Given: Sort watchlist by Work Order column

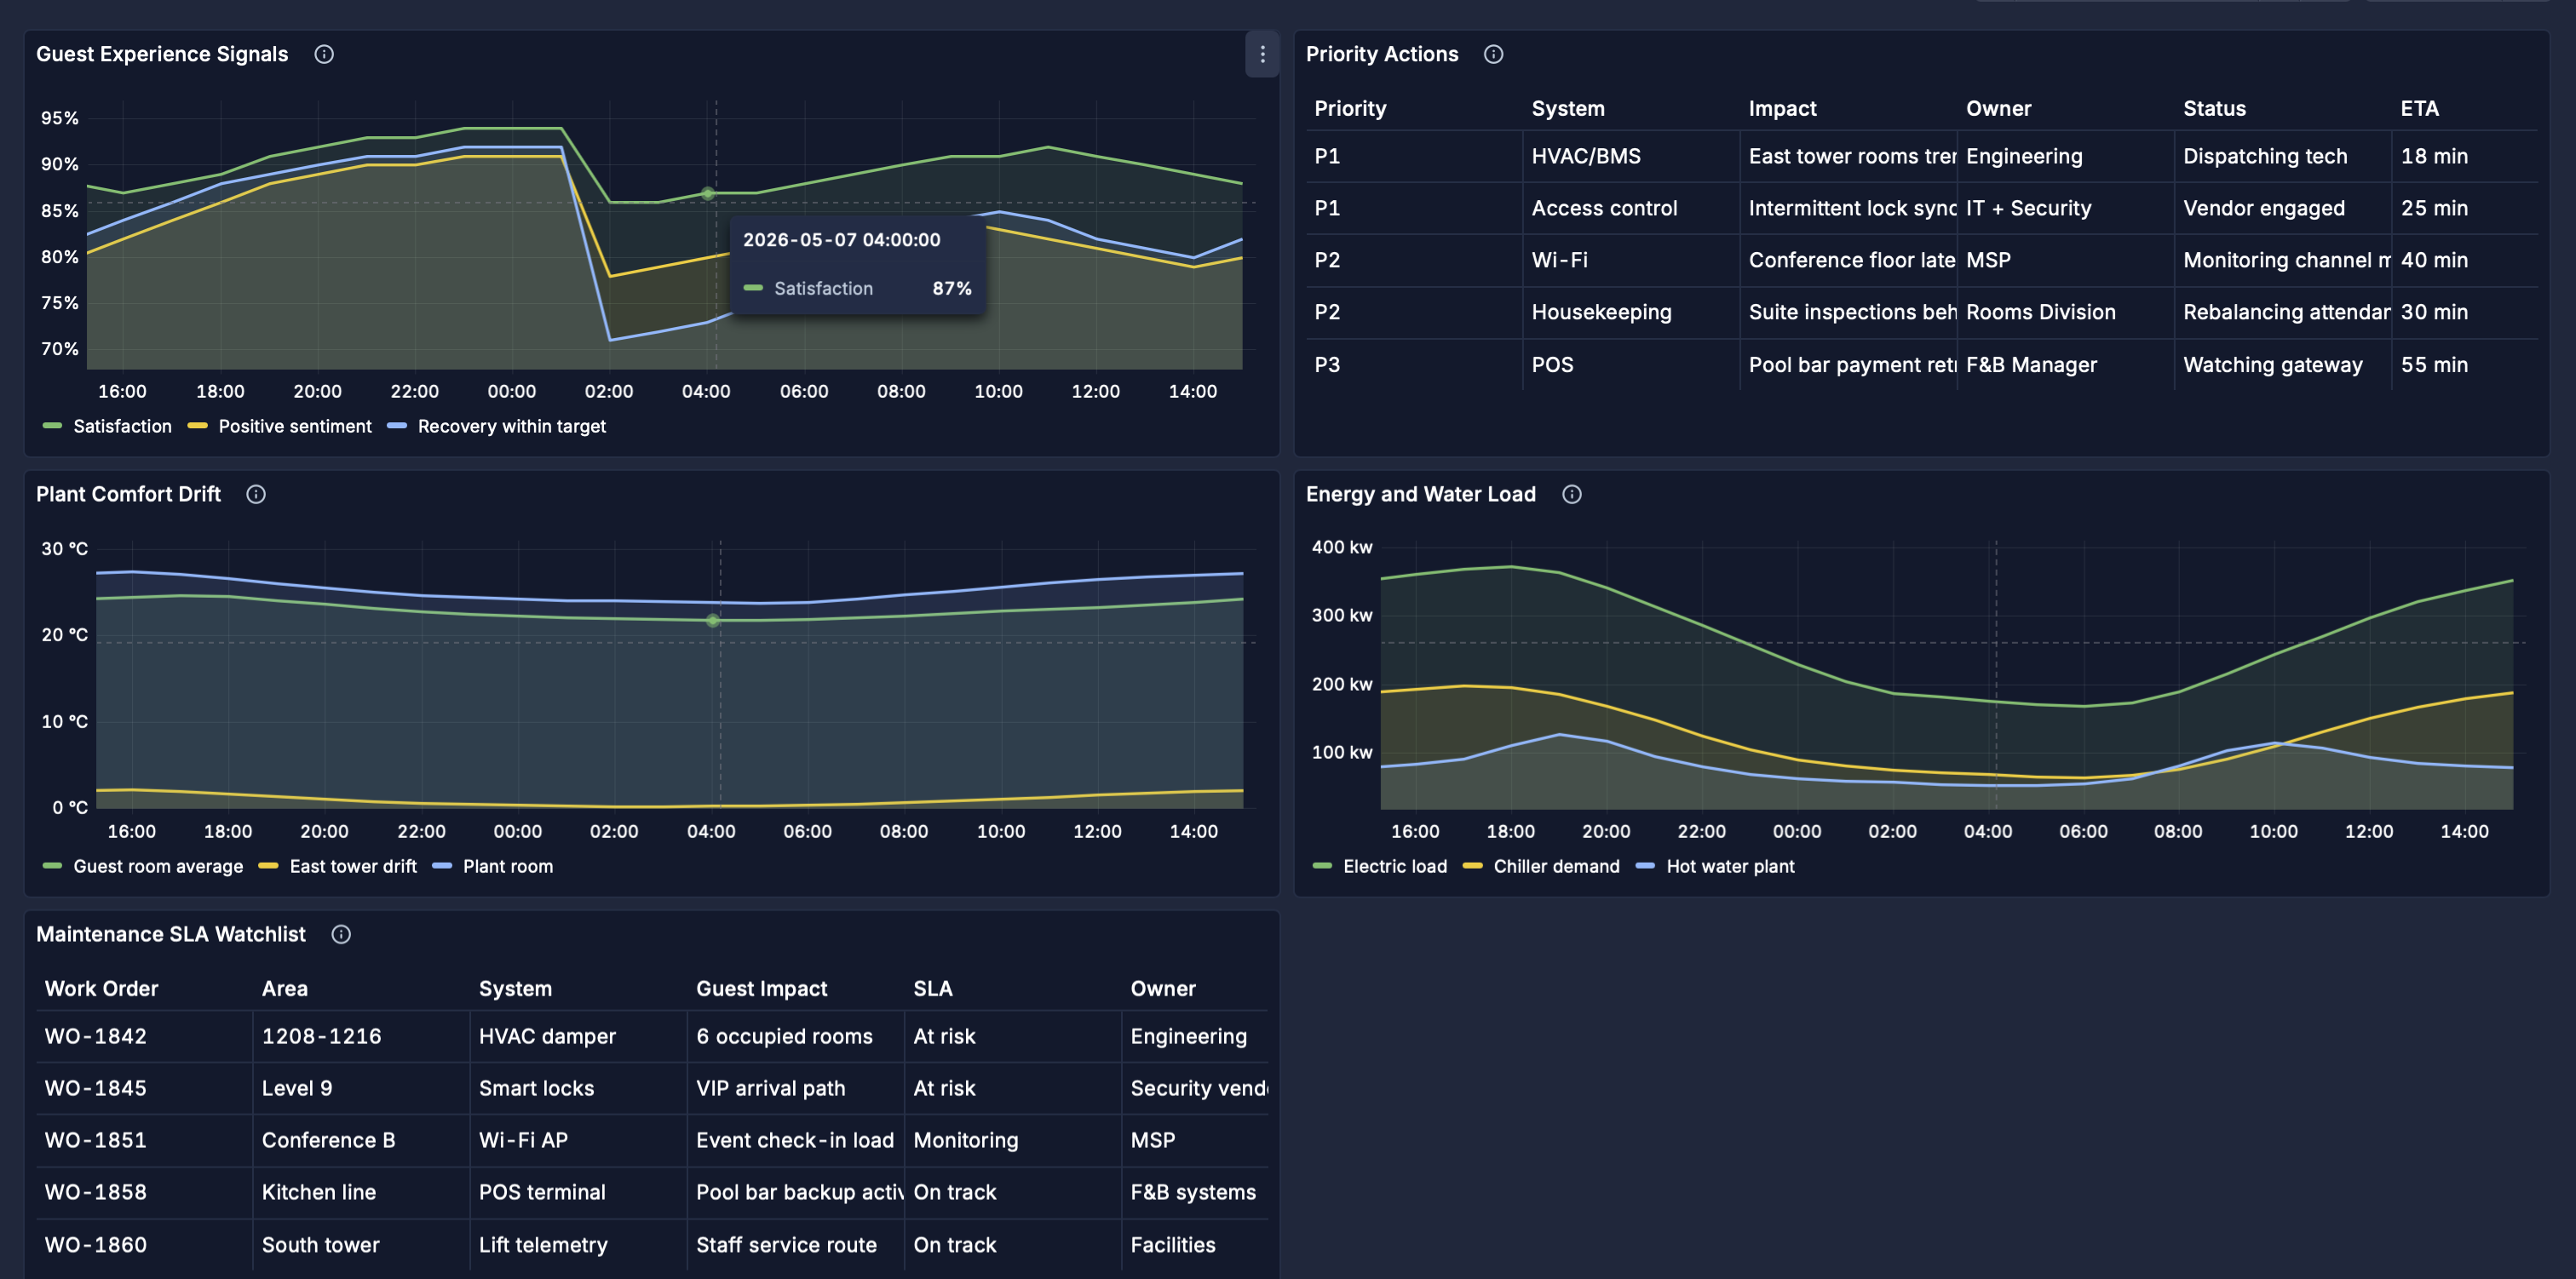Looking at the screenshot, I should tap(101, 988).
